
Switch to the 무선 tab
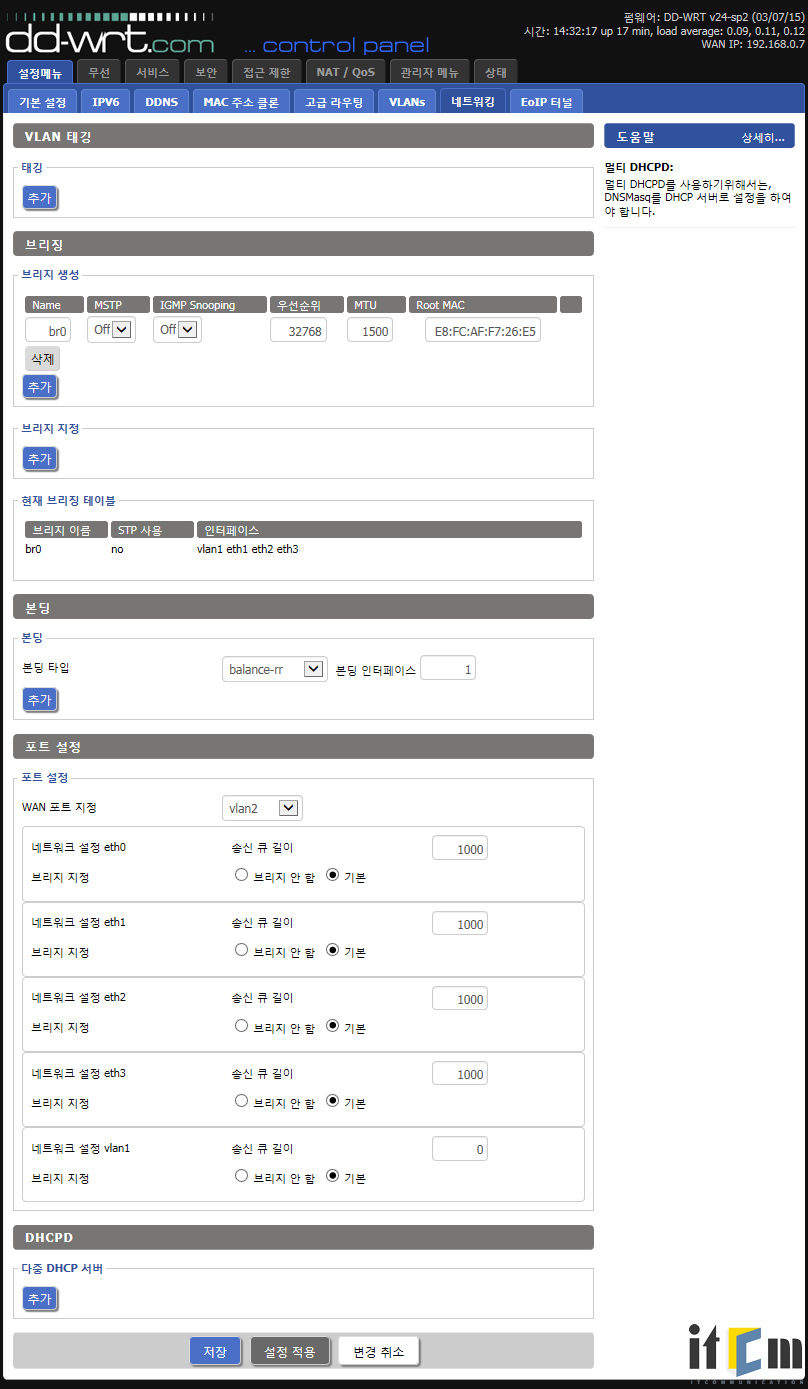click(99, 72)
